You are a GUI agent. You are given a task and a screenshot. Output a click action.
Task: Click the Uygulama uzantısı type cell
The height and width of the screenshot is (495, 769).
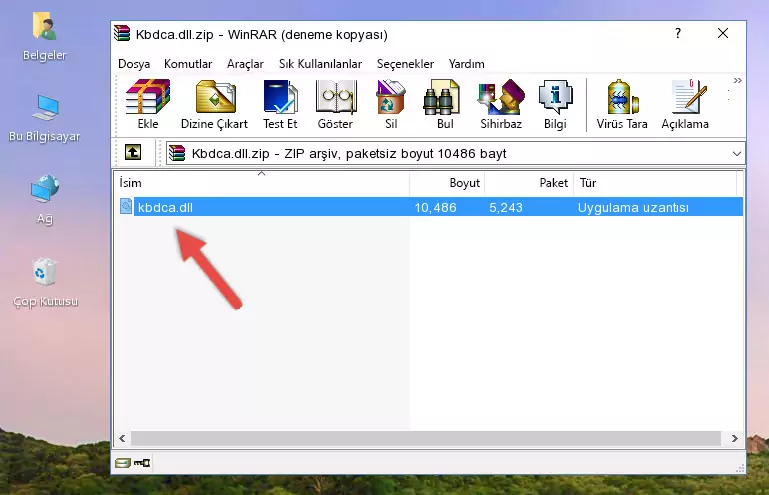click(633, 208)
